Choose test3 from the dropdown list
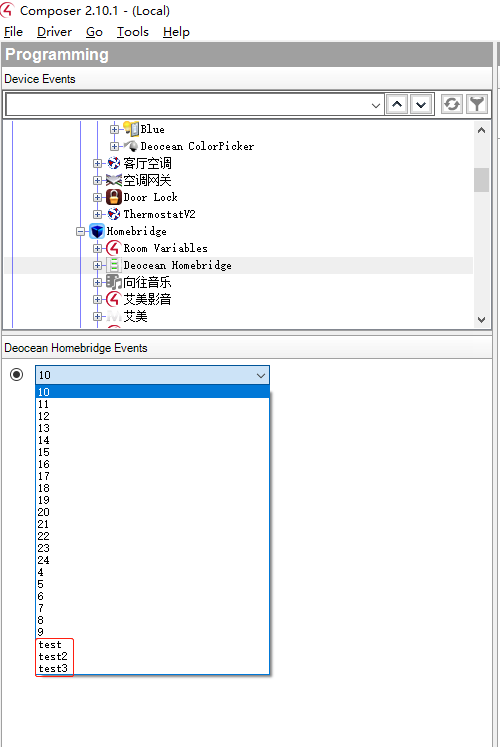Screen dimensions: 500x747 [53, 668]
